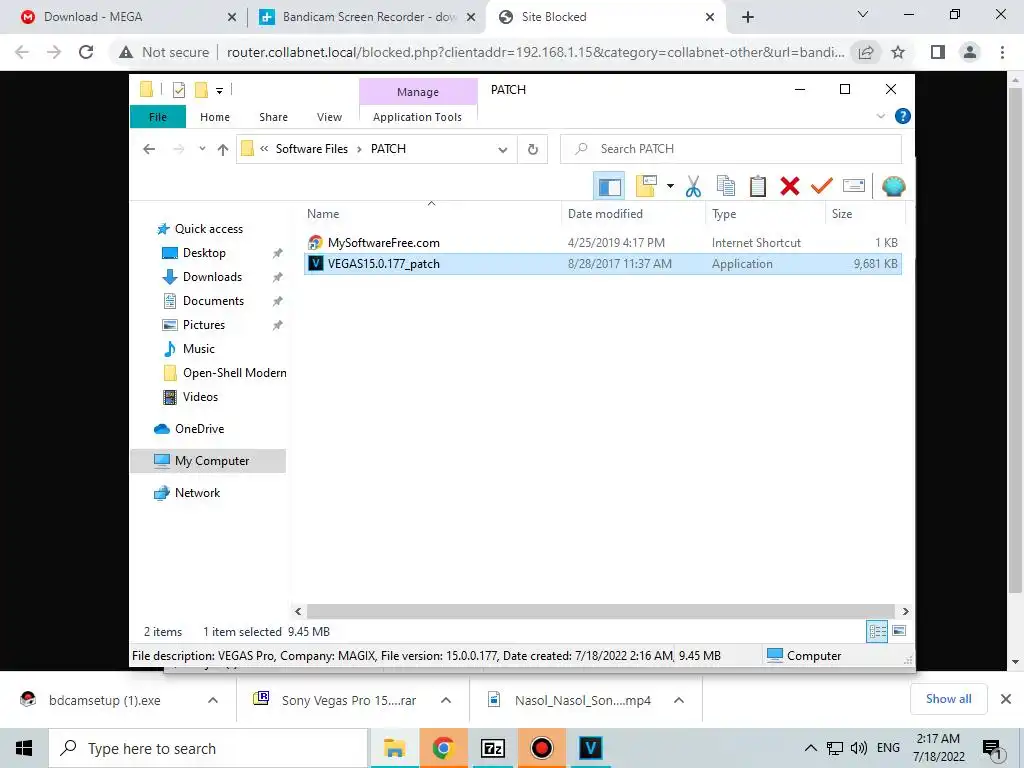This screenshot has height=768, width=1024.
Task: Open a new Chrome tab
Action: pos(748,17)
